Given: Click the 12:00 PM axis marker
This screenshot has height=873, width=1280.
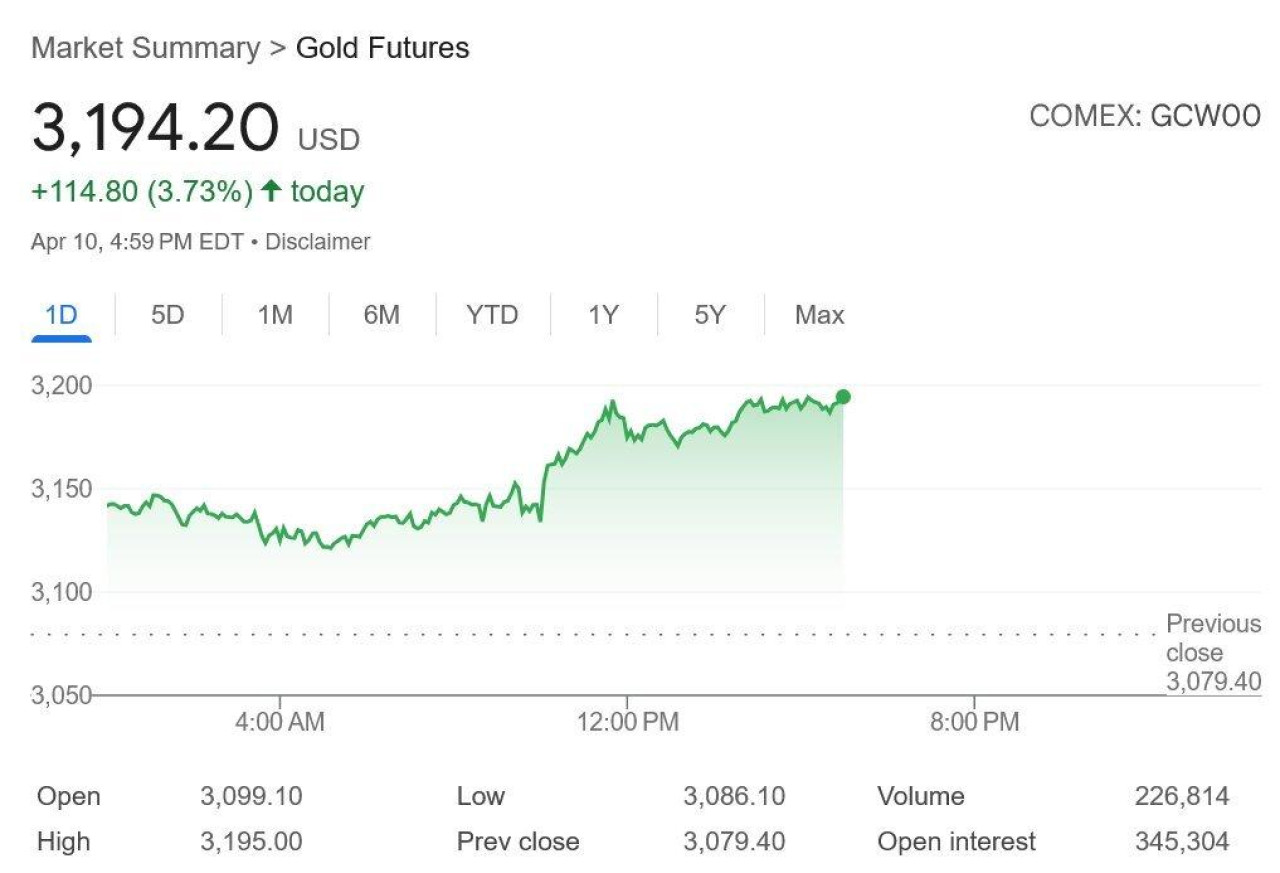Looking at the screenshot, I should click(628, 722).
